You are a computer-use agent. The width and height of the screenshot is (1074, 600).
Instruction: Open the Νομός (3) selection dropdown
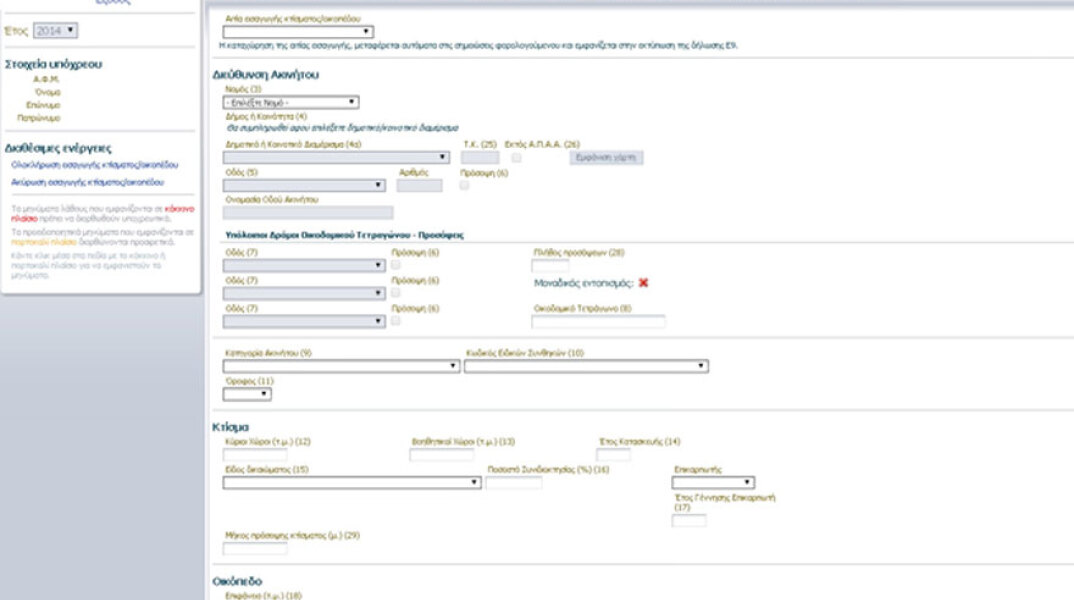(291, 102)
